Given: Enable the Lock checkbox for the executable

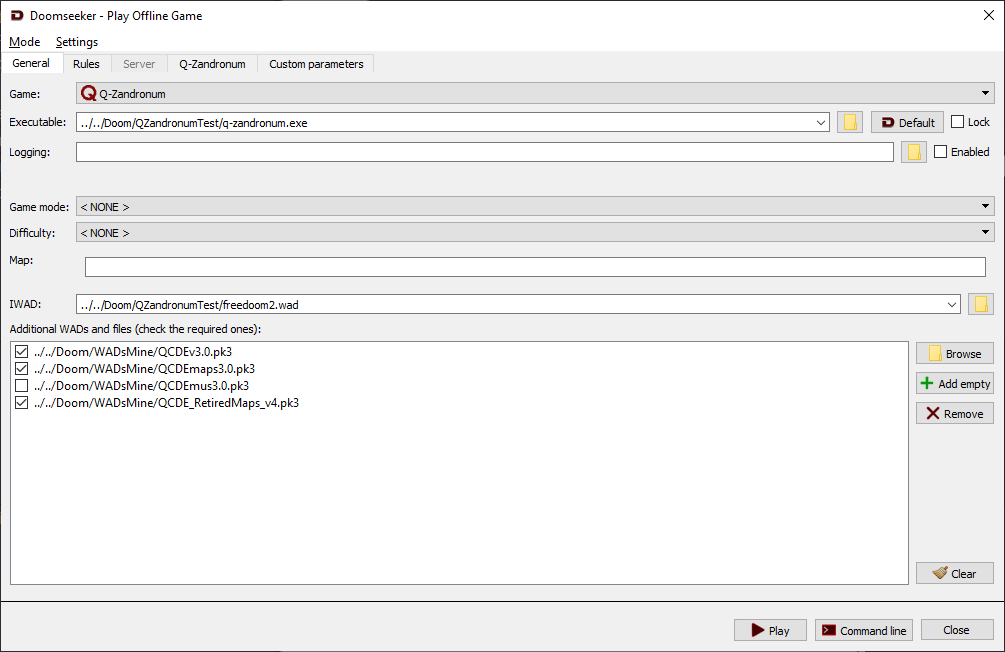Looking at the screenshot, I should tap(958, 122).
